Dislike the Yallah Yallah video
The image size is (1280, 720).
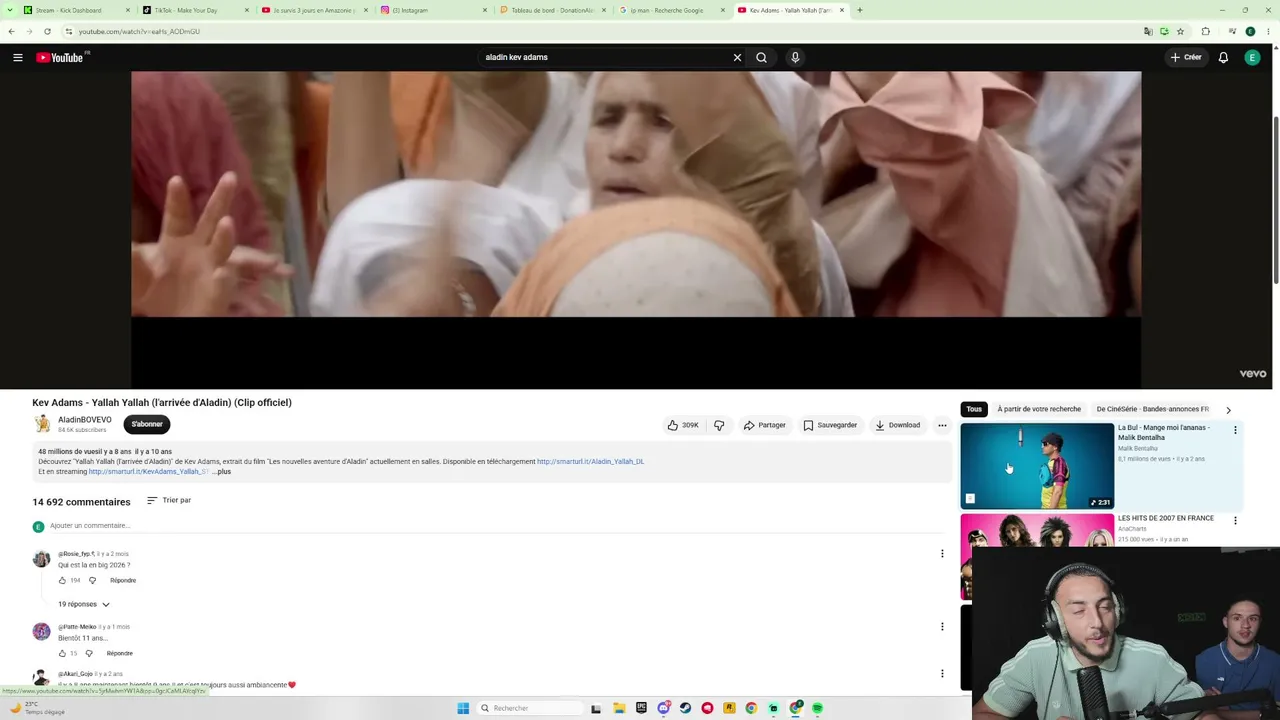point(719,425)
